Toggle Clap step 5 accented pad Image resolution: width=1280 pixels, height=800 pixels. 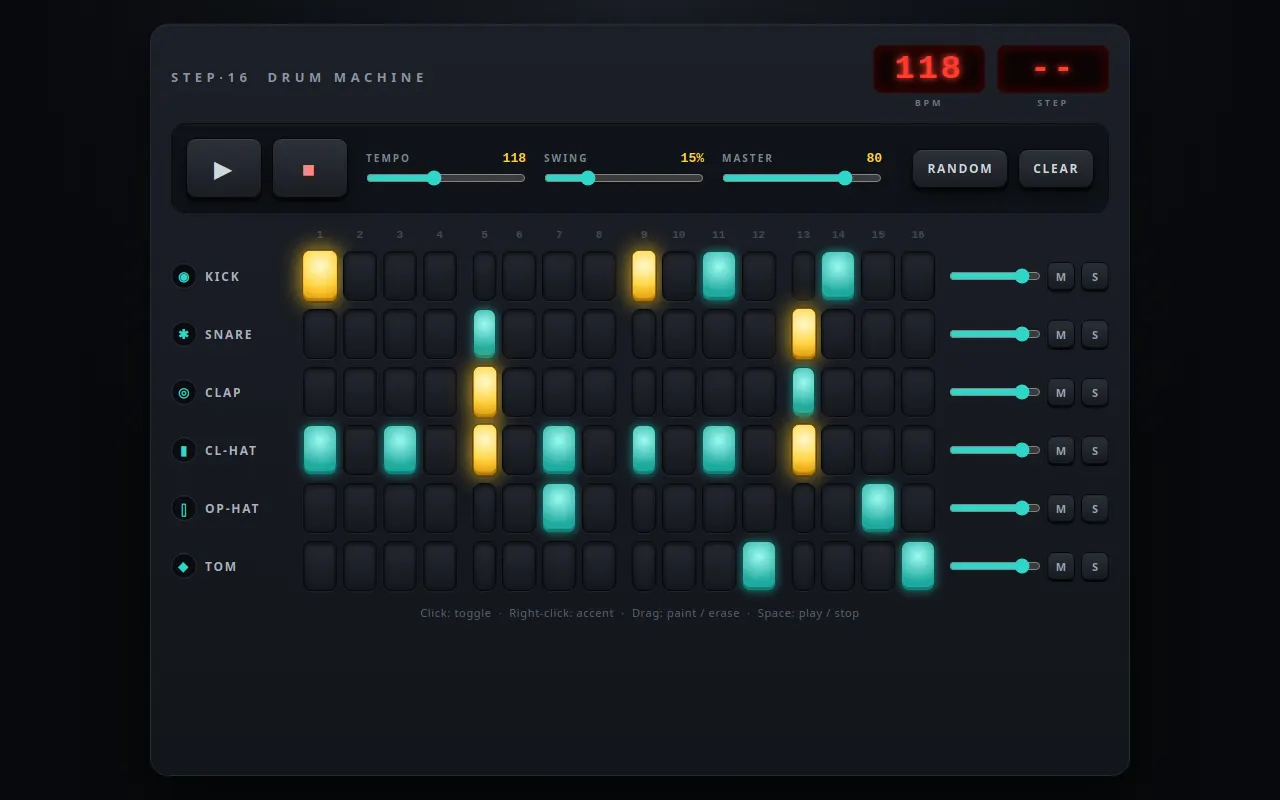pyautogui.click(x=485, y=392)
